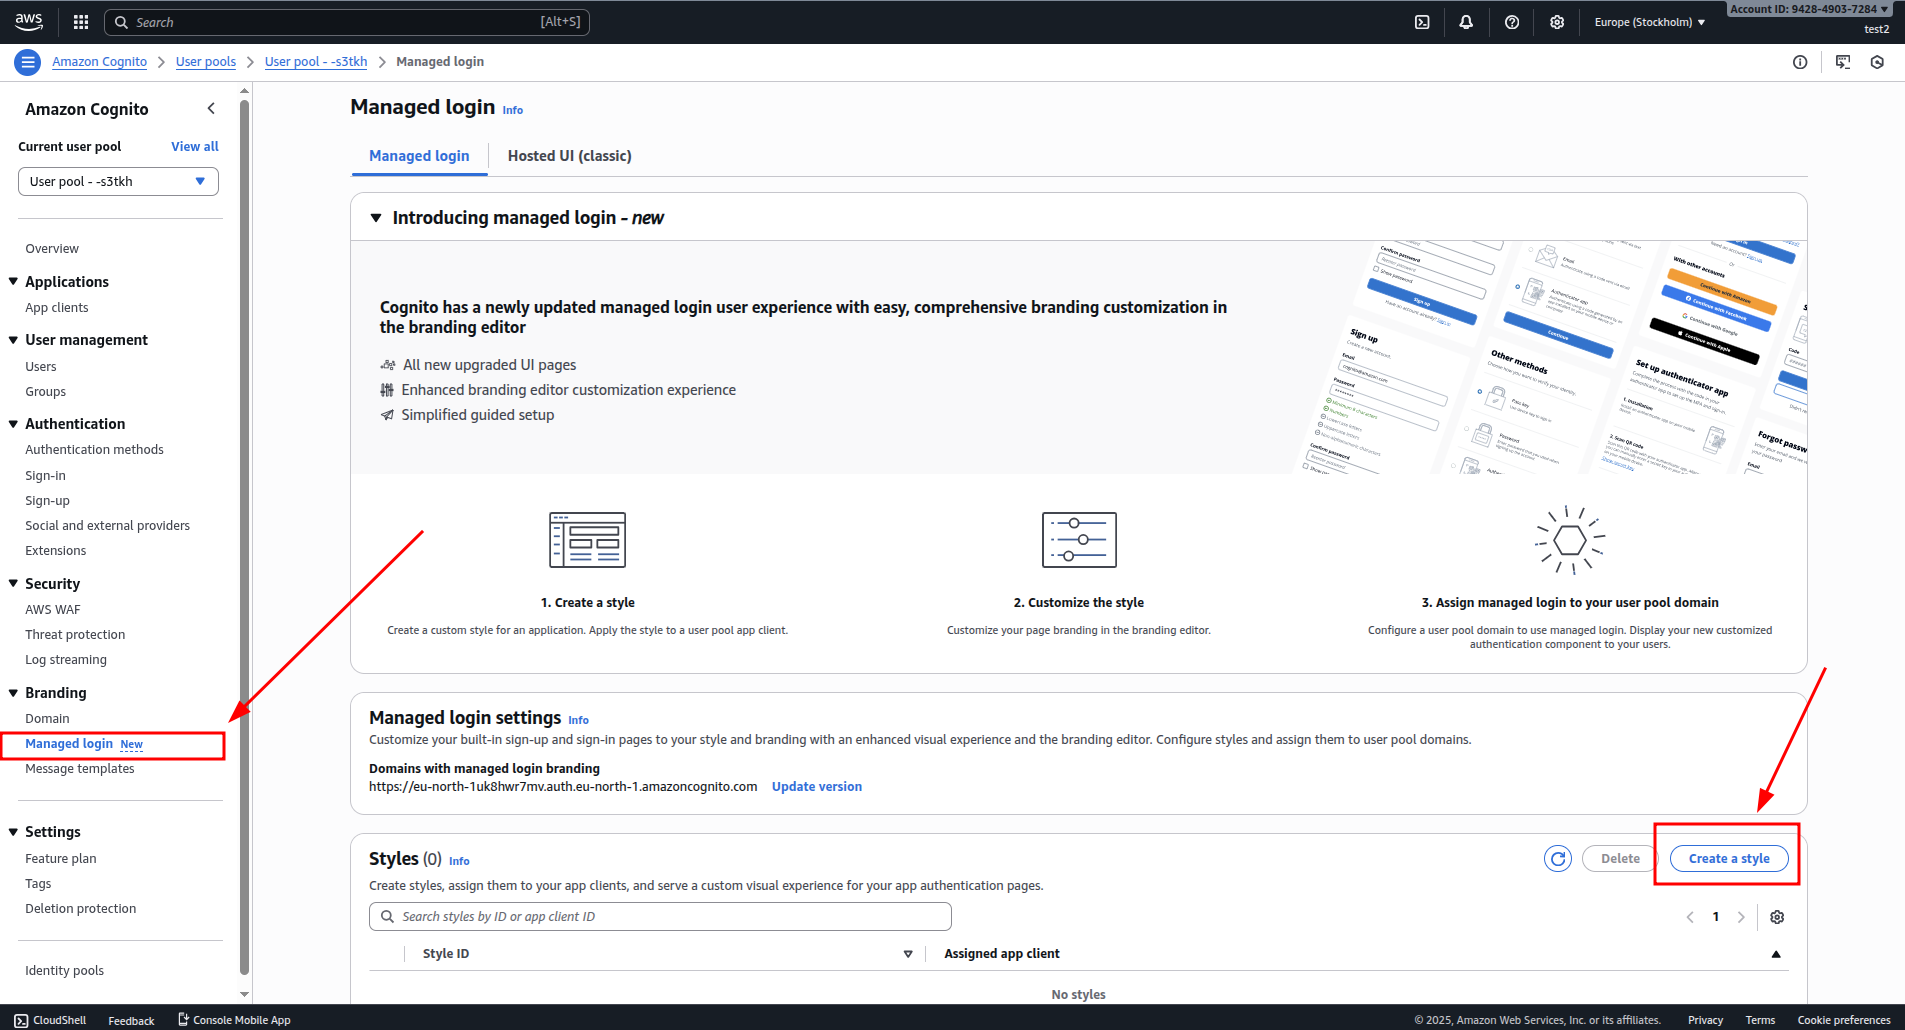Open App clients in side navigation

click(x=57, y=308)
